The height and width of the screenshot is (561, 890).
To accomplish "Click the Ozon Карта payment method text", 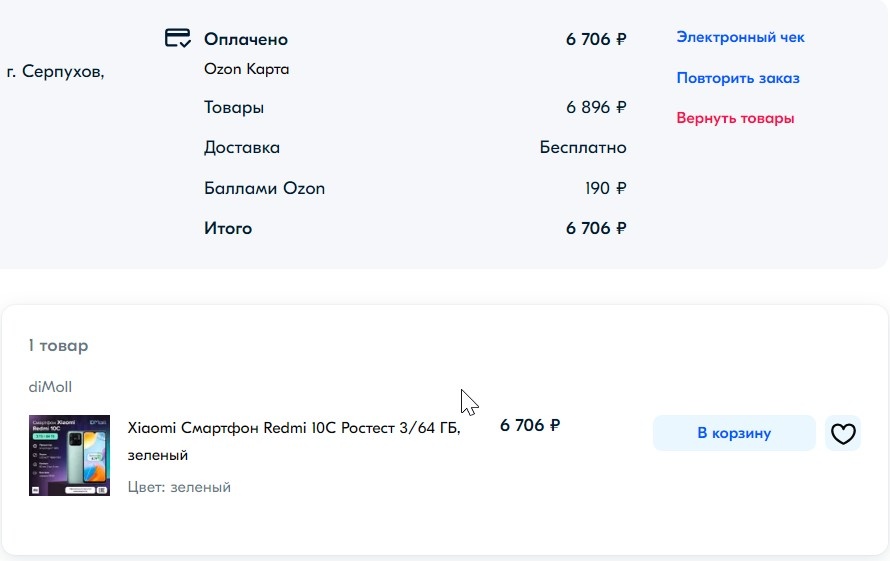I will tap(246, 70).
